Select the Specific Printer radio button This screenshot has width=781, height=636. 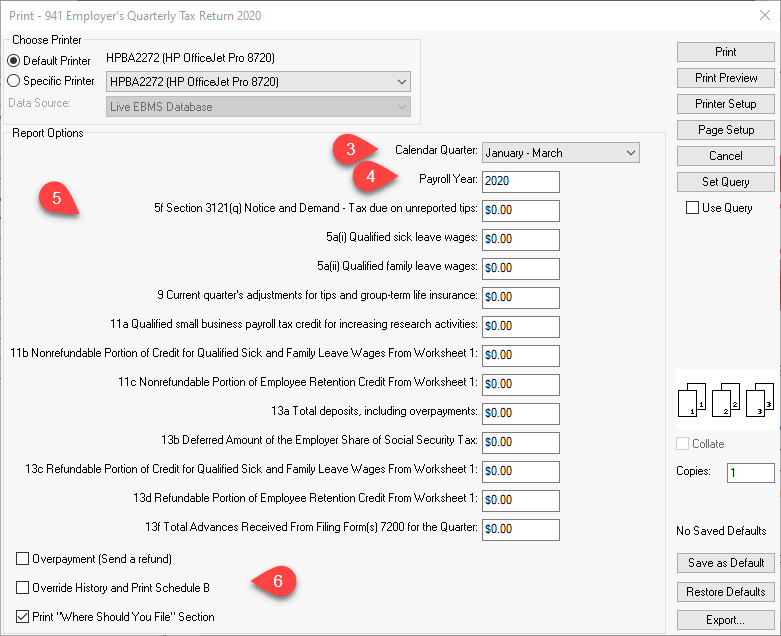pyautogui.click(x=14, y=81)
